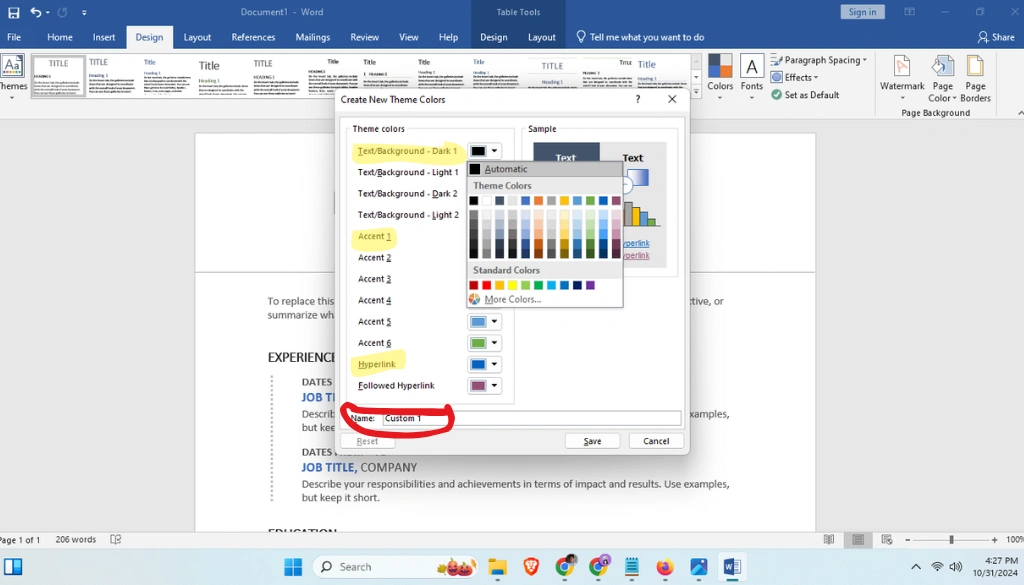This screenshot has width=1024, height=585.
Task: Switch to Print Layout view
Action: pos(858,539)
